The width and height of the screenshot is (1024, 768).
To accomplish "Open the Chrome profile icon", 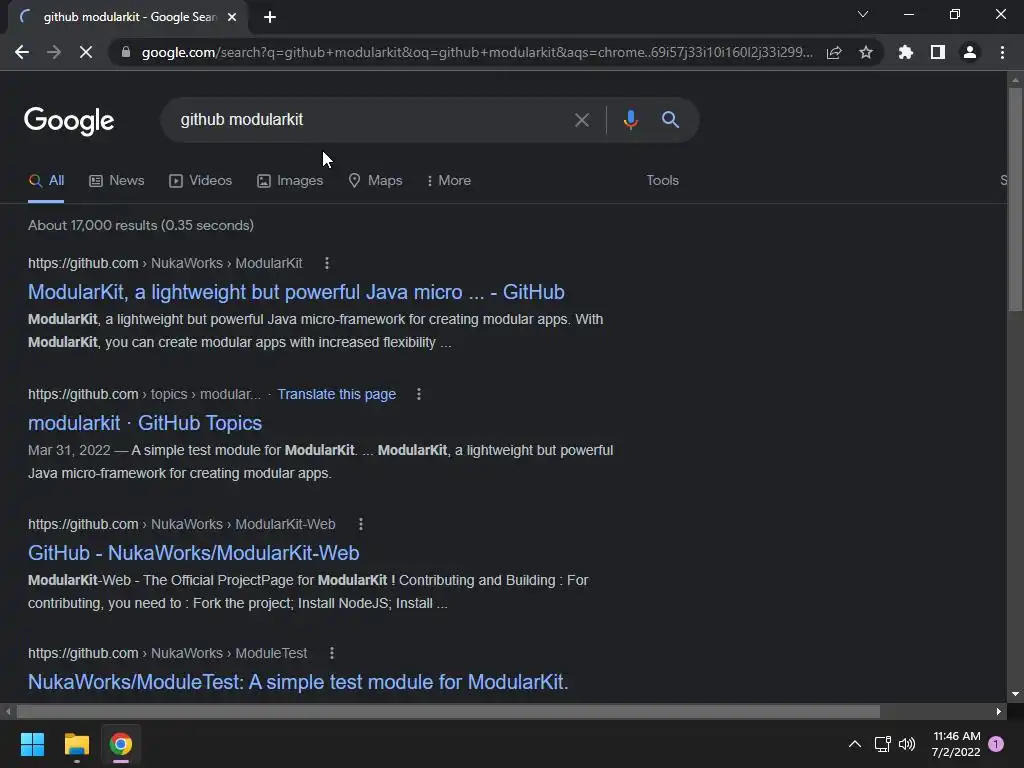I will (970, 52).
